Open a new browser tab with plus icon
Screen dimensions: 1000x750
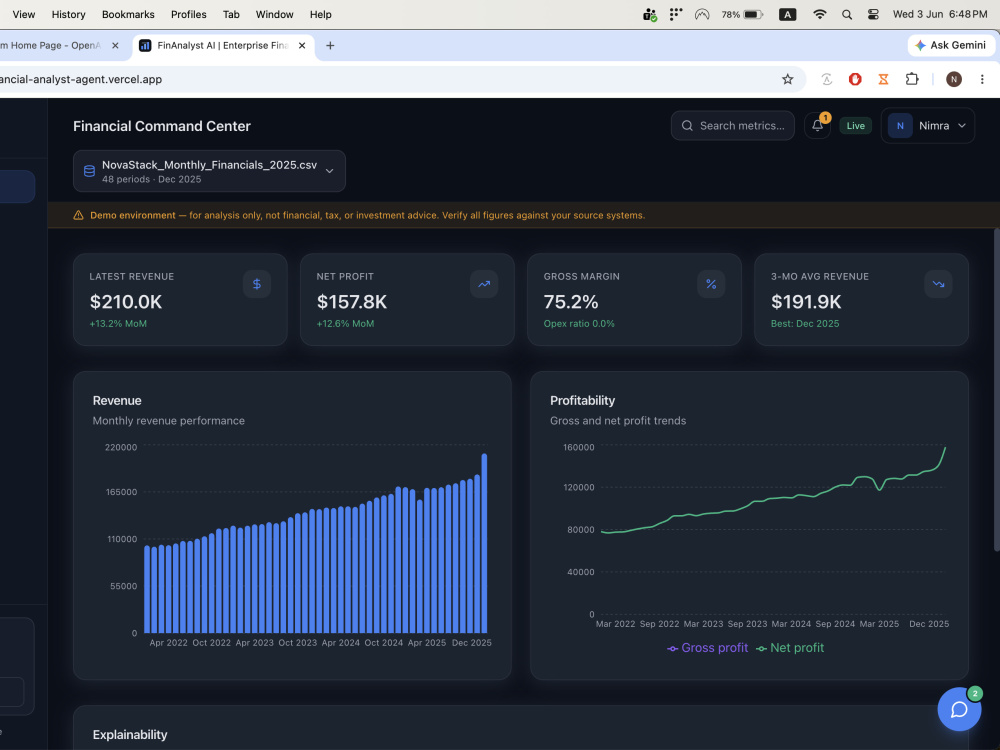pyautogui.click(x=330, y=45)
